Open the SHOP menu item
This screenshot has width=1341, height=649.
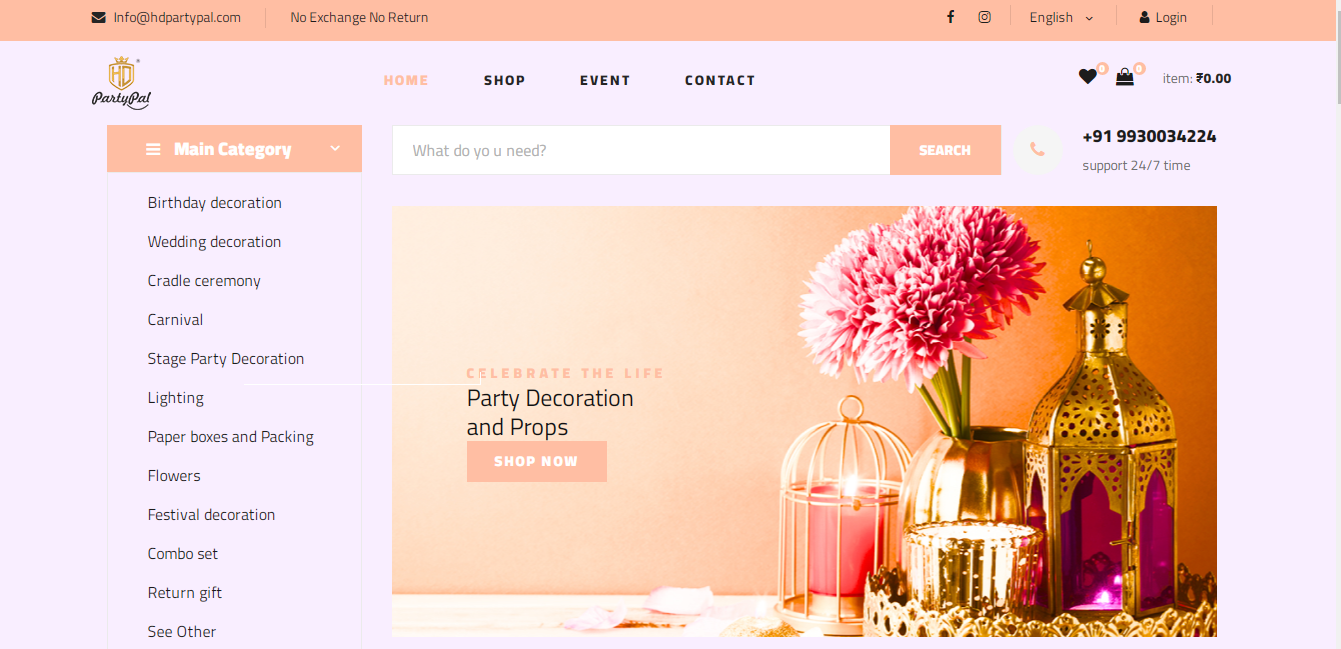(505, 80)
